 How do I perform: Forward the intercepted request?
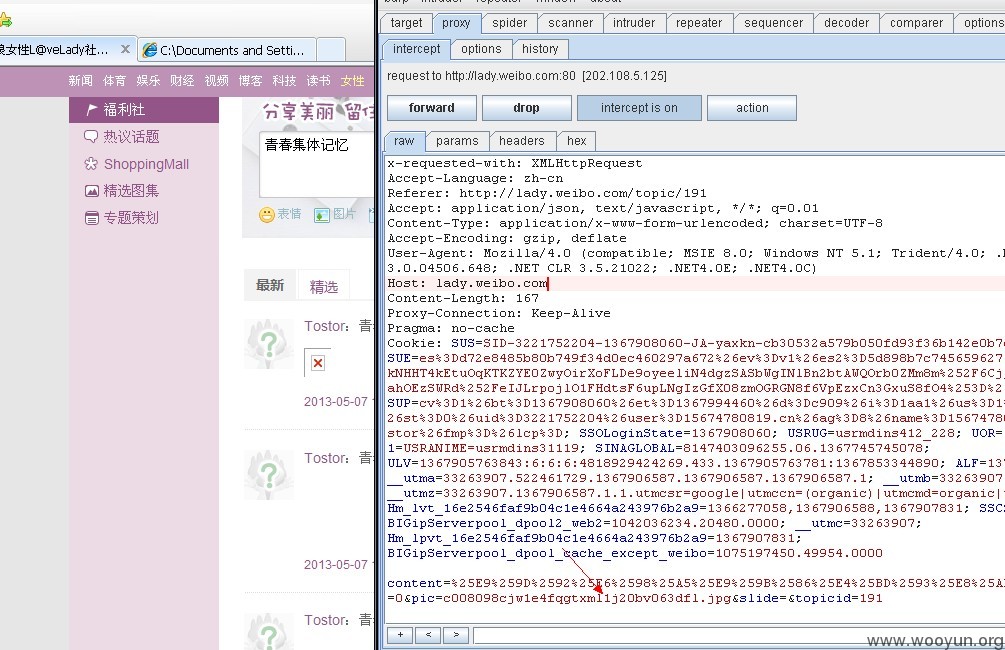click(x=431, y=108)
